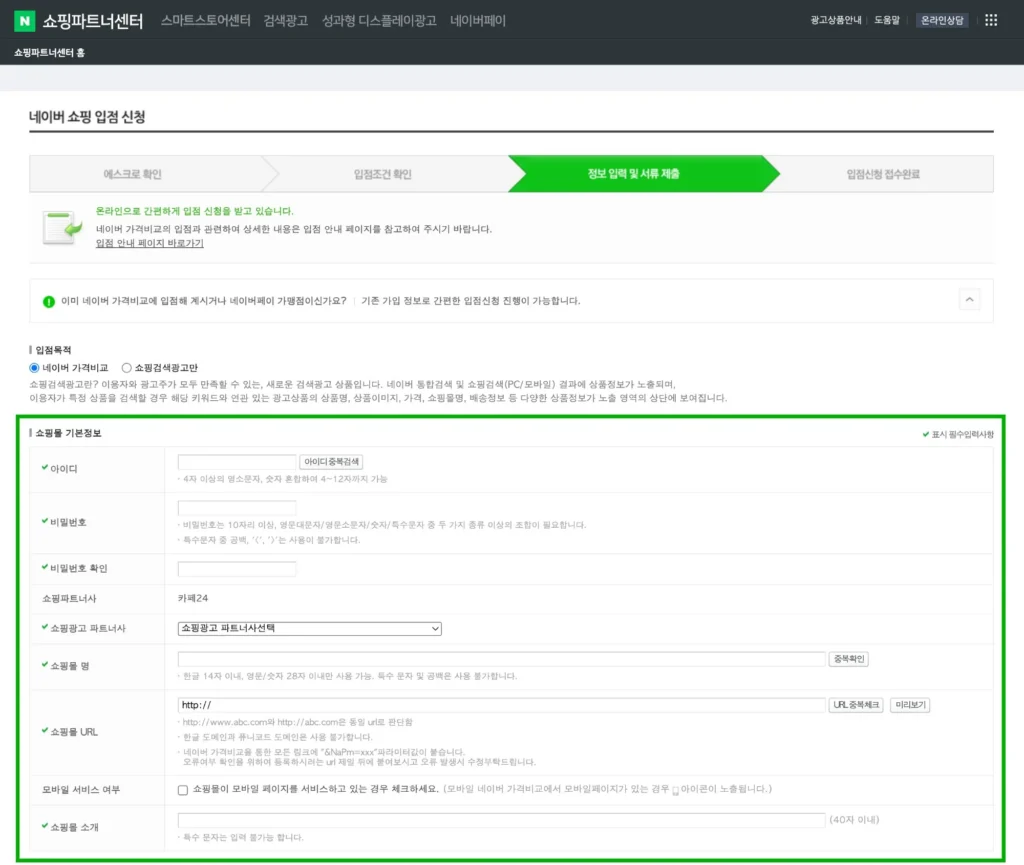Open 스마트스토어센터 in the top menu
This screenshot has width=1024, height=865.
pos(205,20)
